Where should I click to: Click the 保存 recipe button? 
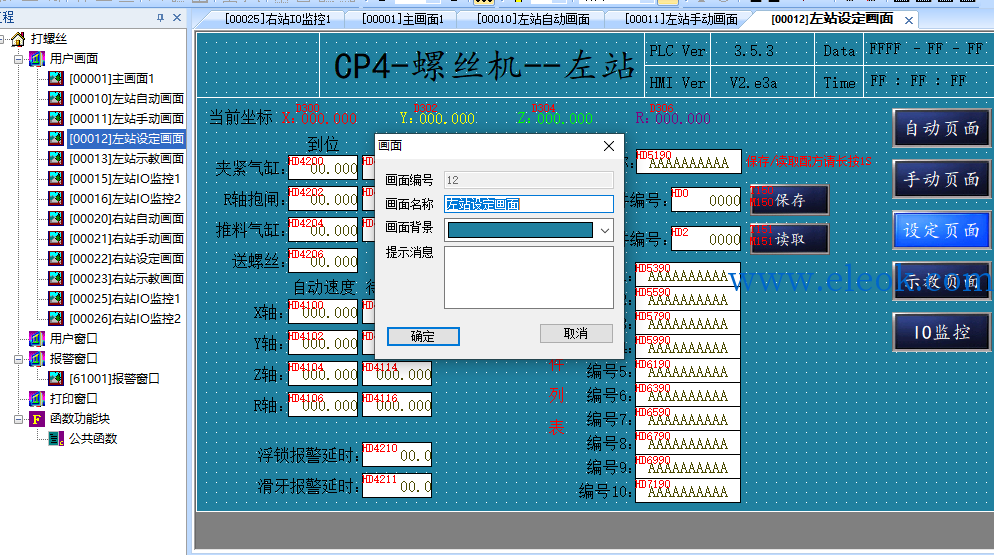789,200
